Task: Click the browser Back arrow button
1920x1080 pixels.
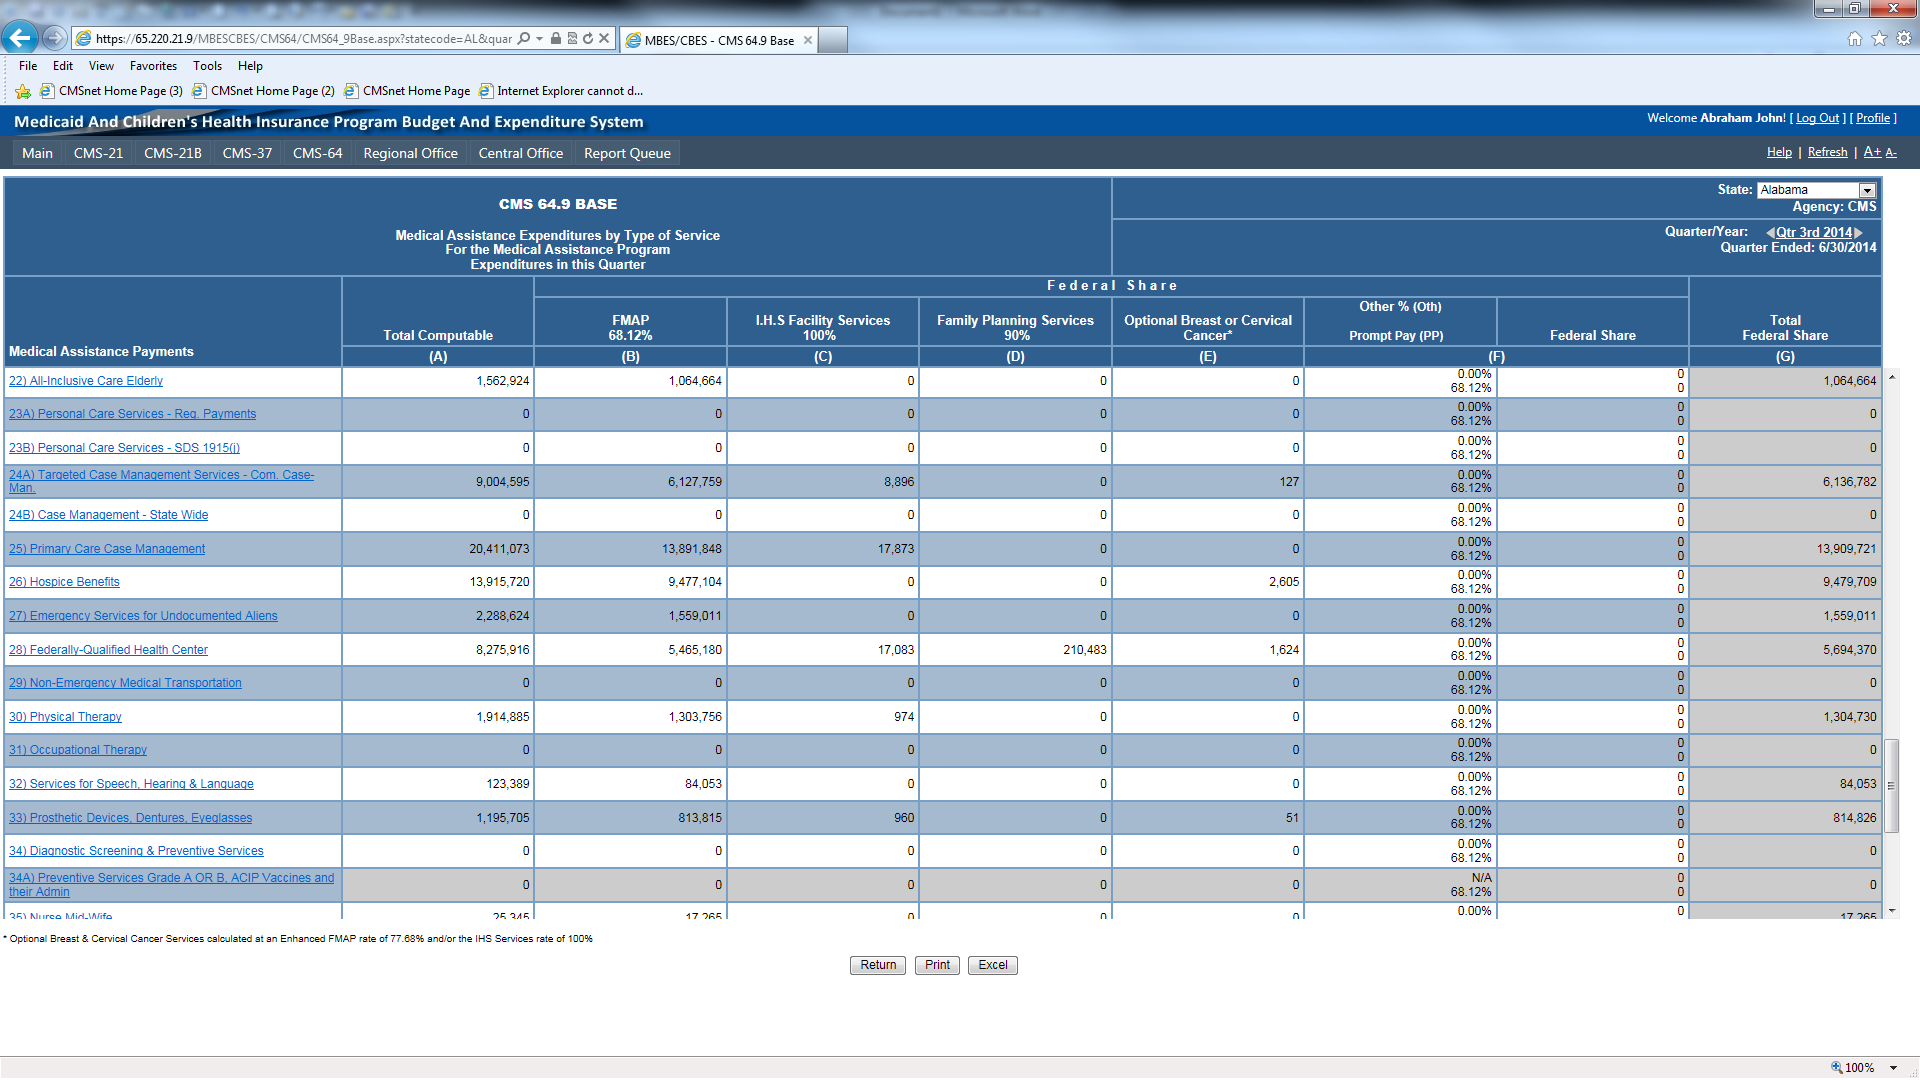Action: [20, 38]
